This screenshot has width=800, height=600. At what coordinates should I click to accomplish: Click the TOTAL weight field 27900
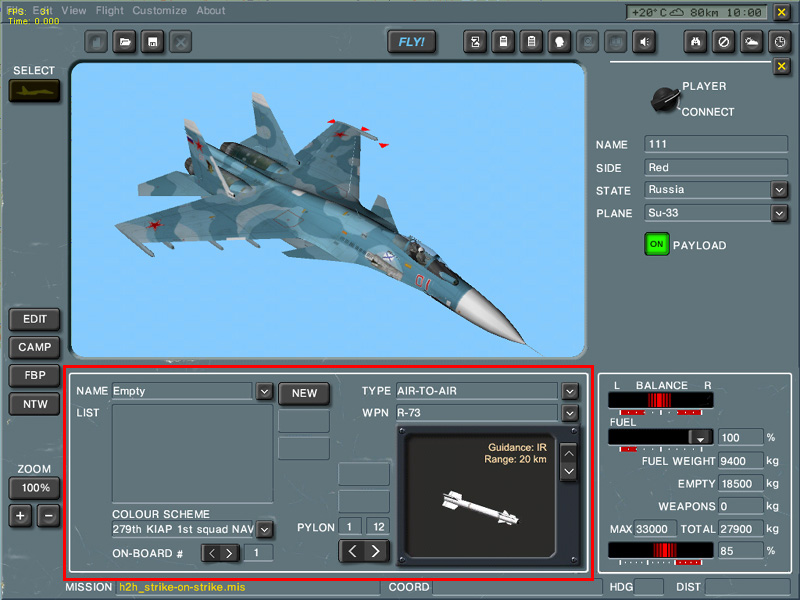[740, 529]
